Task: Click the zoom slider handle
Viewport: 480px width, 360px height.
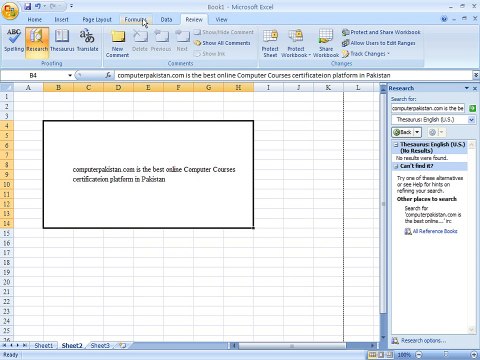Action: coord(446,355)
